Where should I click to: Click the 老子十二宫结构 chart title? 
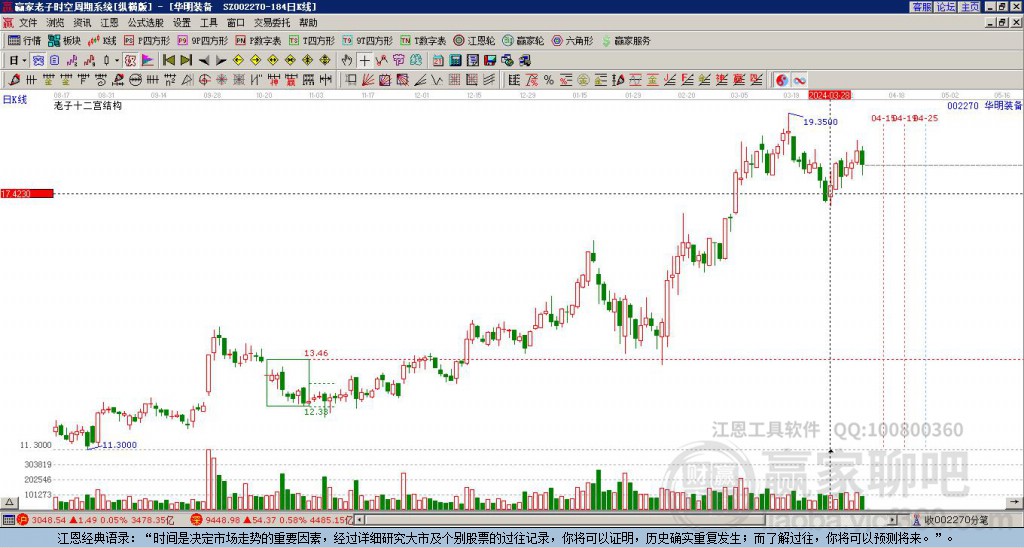tap(88, 106)
